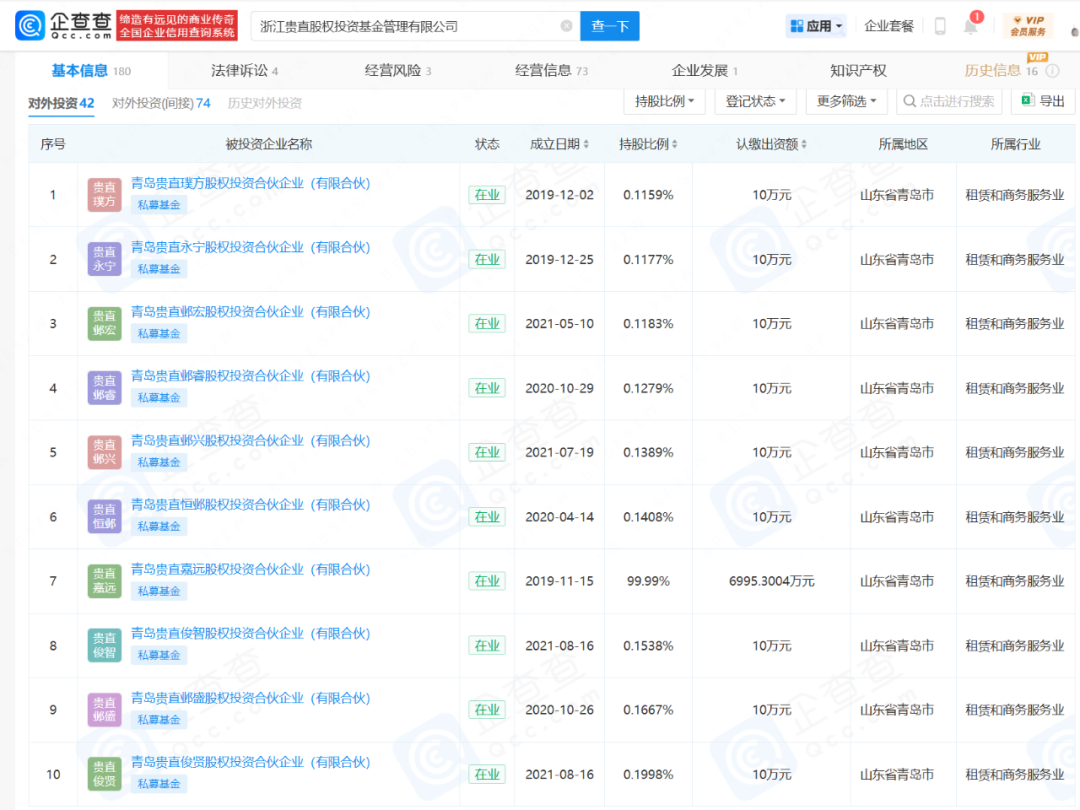Open the 持股比例 filter dropdown

(665, 101)
